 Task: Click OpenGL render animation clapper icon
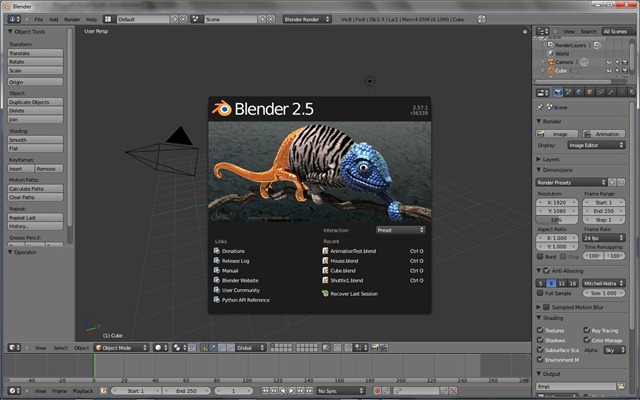point(384,348)
